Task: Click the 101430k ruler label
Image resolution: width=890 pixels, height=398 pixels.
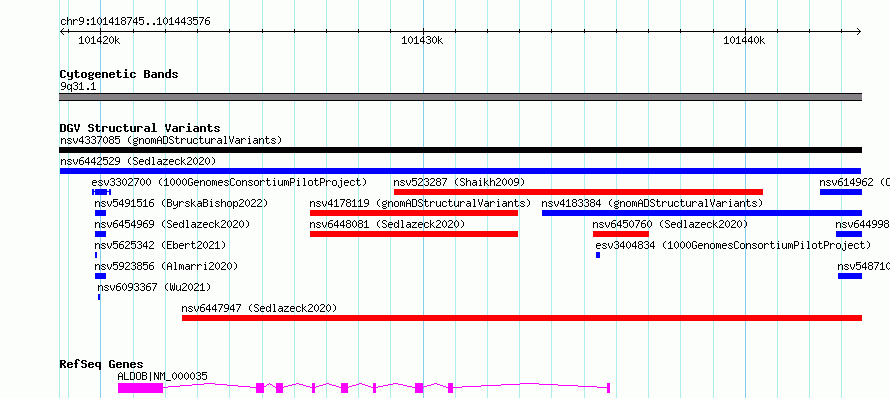Action: pos(422,40)
